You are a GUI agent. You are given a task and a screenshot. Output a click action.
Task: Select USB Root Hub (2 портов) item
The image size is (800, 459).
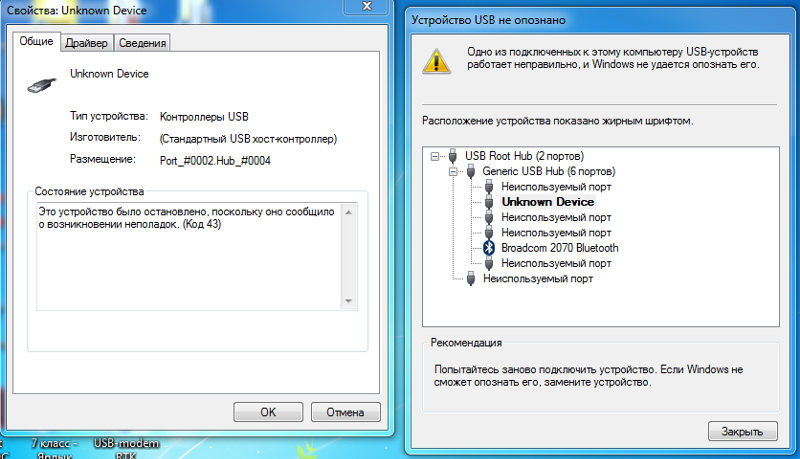point(524,156)
